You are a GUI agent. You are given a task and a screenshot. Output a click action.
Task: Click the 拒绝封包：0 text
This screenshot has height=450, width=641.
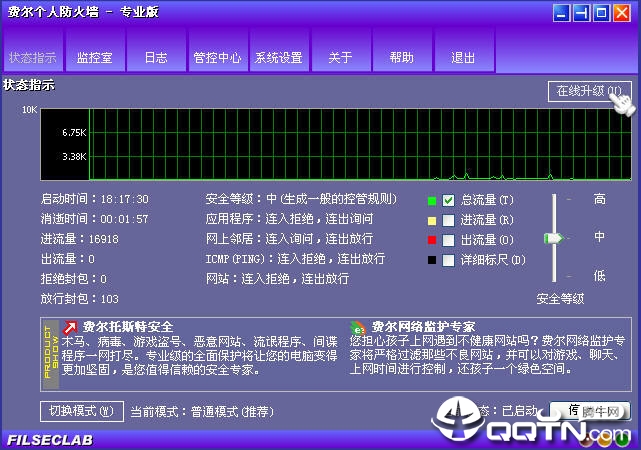click(x=74, y=279)
